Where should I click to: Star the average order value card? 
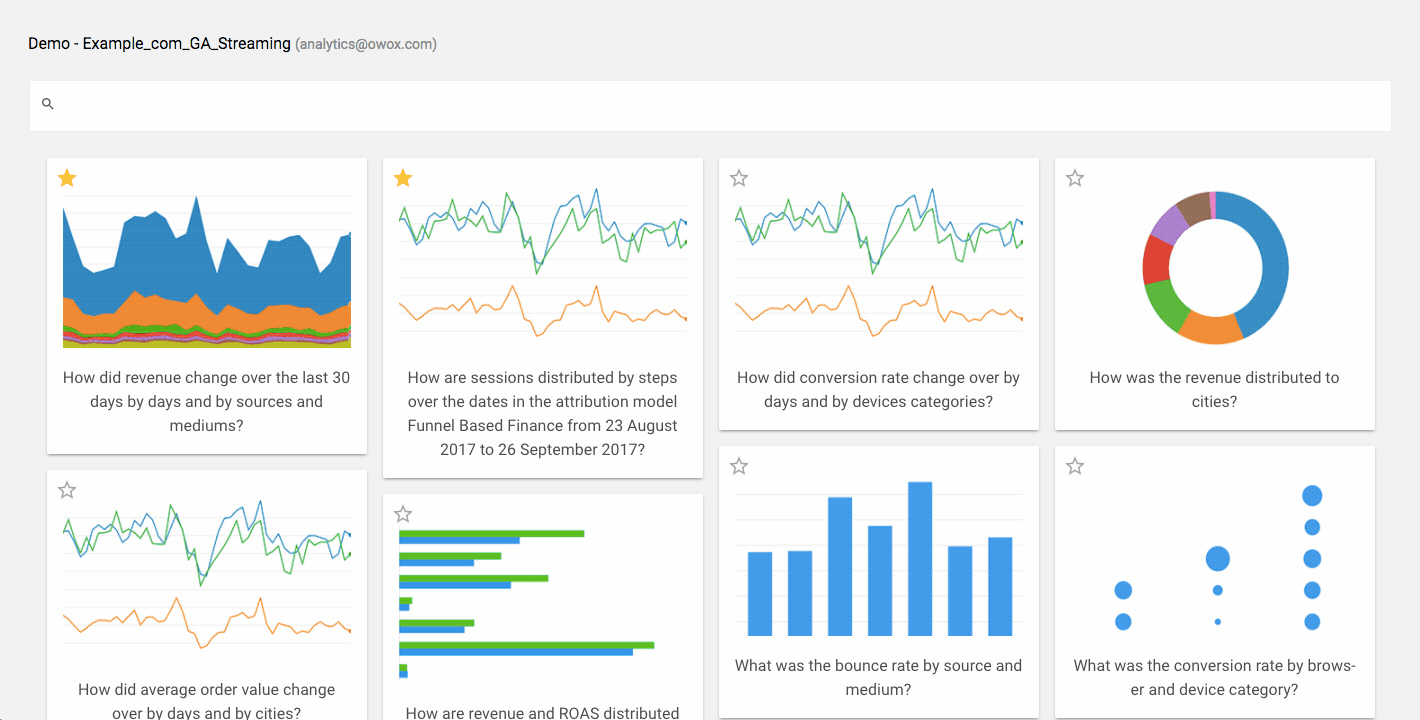point(67,490)
